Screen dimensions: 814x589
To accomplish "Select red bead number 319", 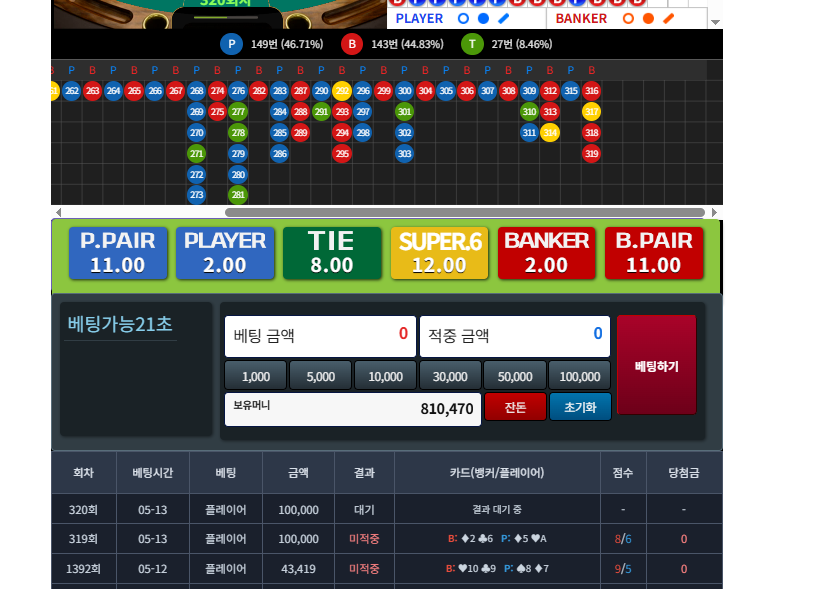I will tap(591, 154).
